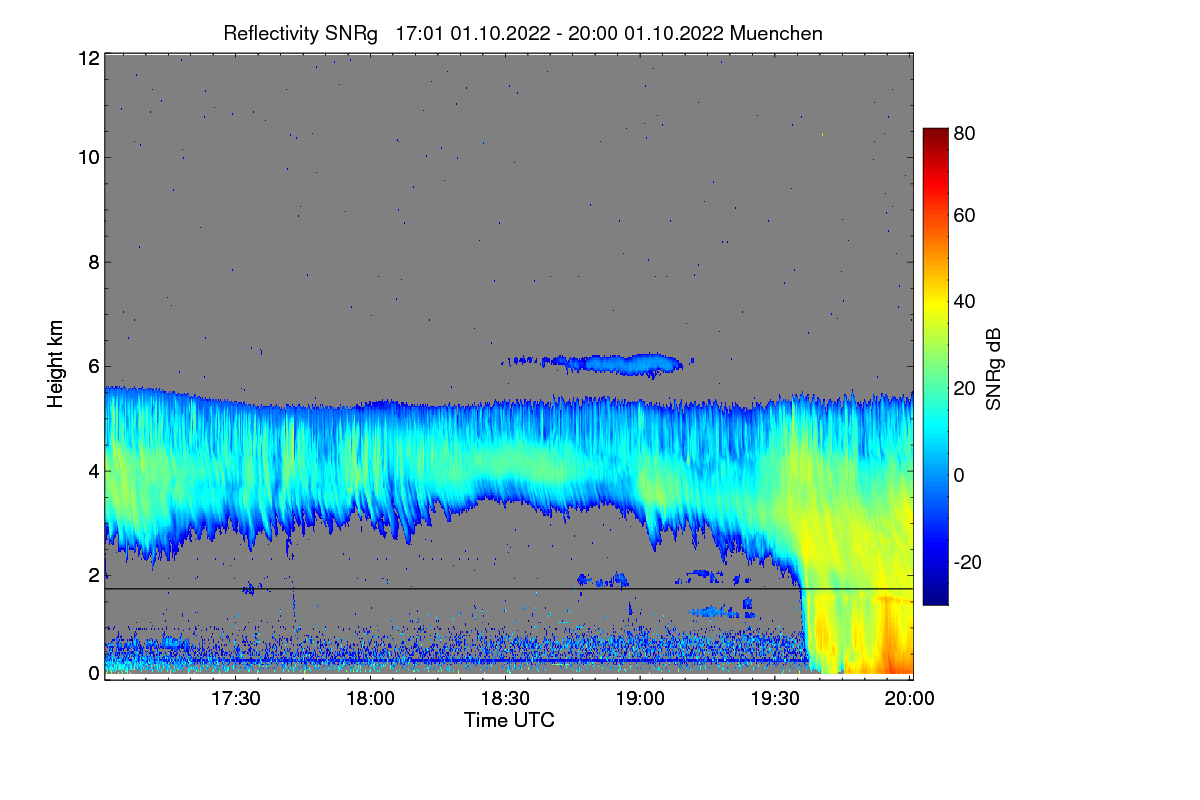Click the height tick label 10

[88, 157]
